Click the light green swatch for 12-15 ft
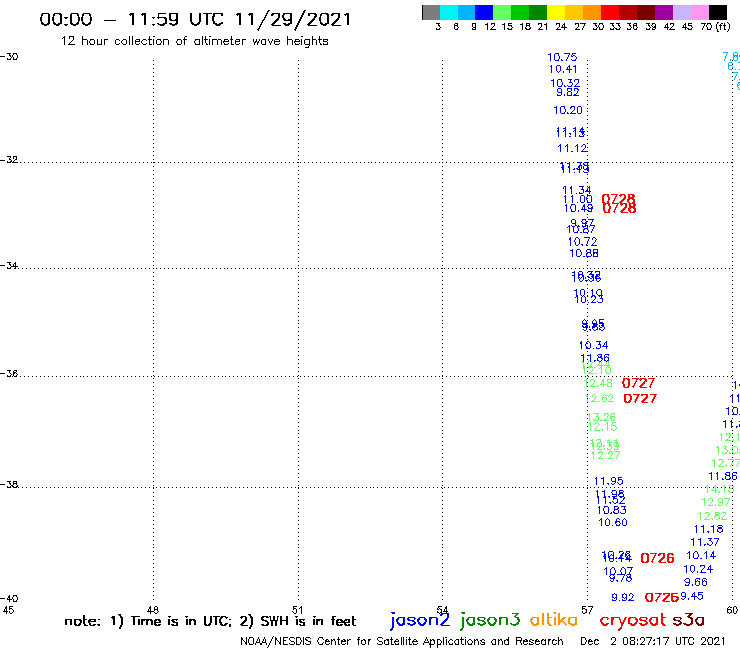The width and height of the screenshot is (740, 650). [x=502, y=12]
